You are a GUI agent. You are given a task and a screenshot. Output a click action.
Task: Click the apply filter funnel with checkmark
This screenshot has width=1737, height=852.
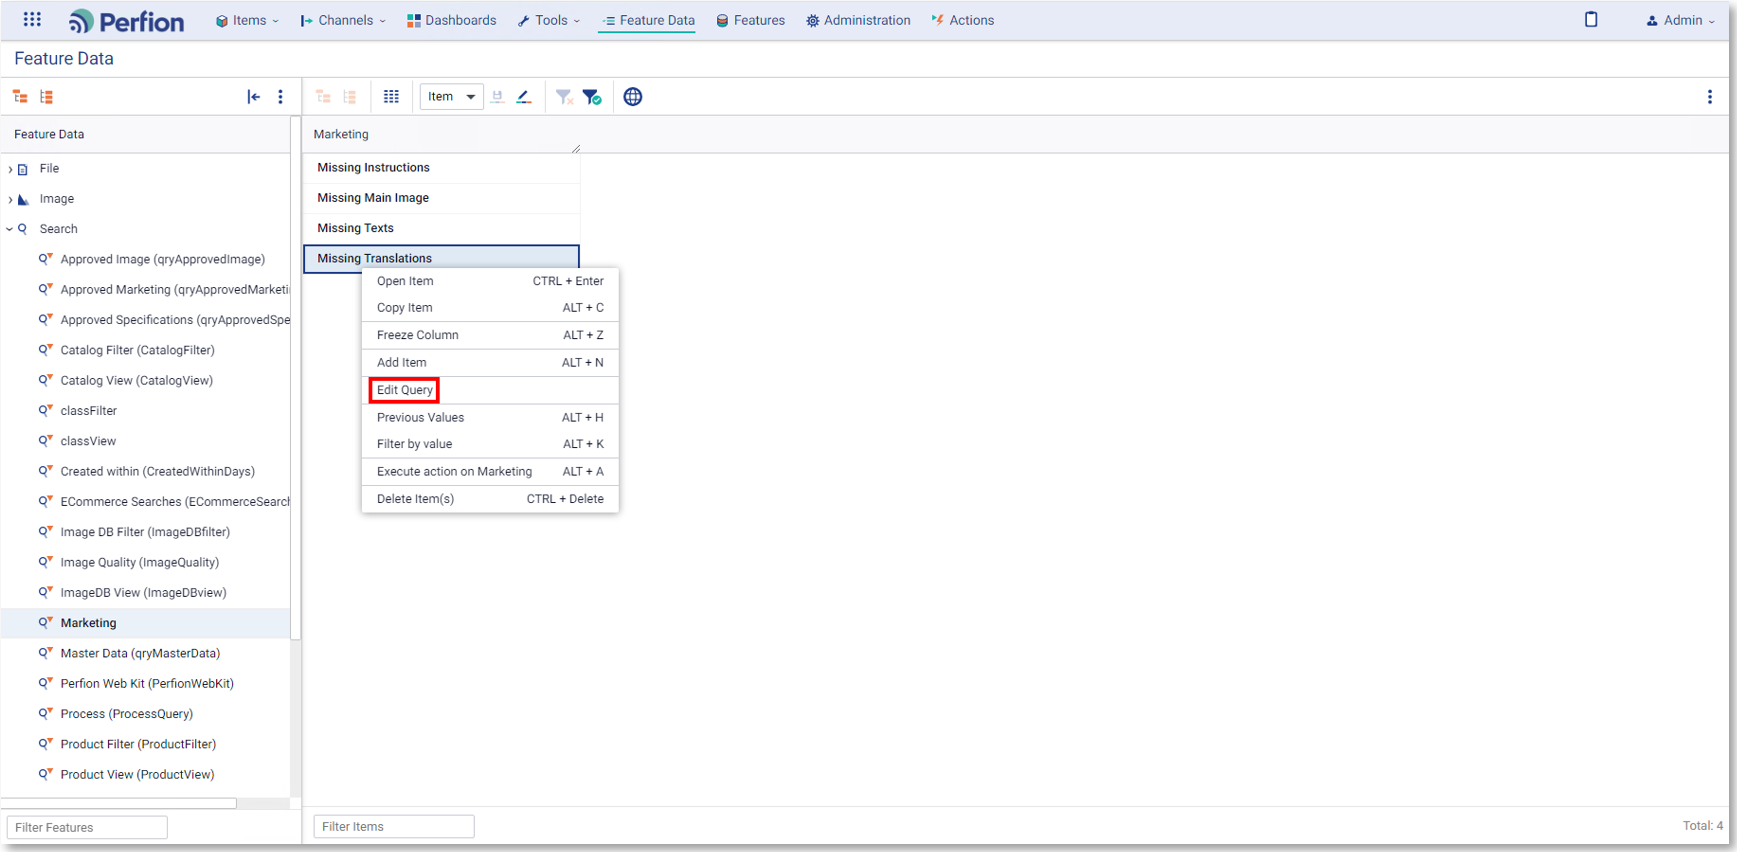click(x=592, y=97)
